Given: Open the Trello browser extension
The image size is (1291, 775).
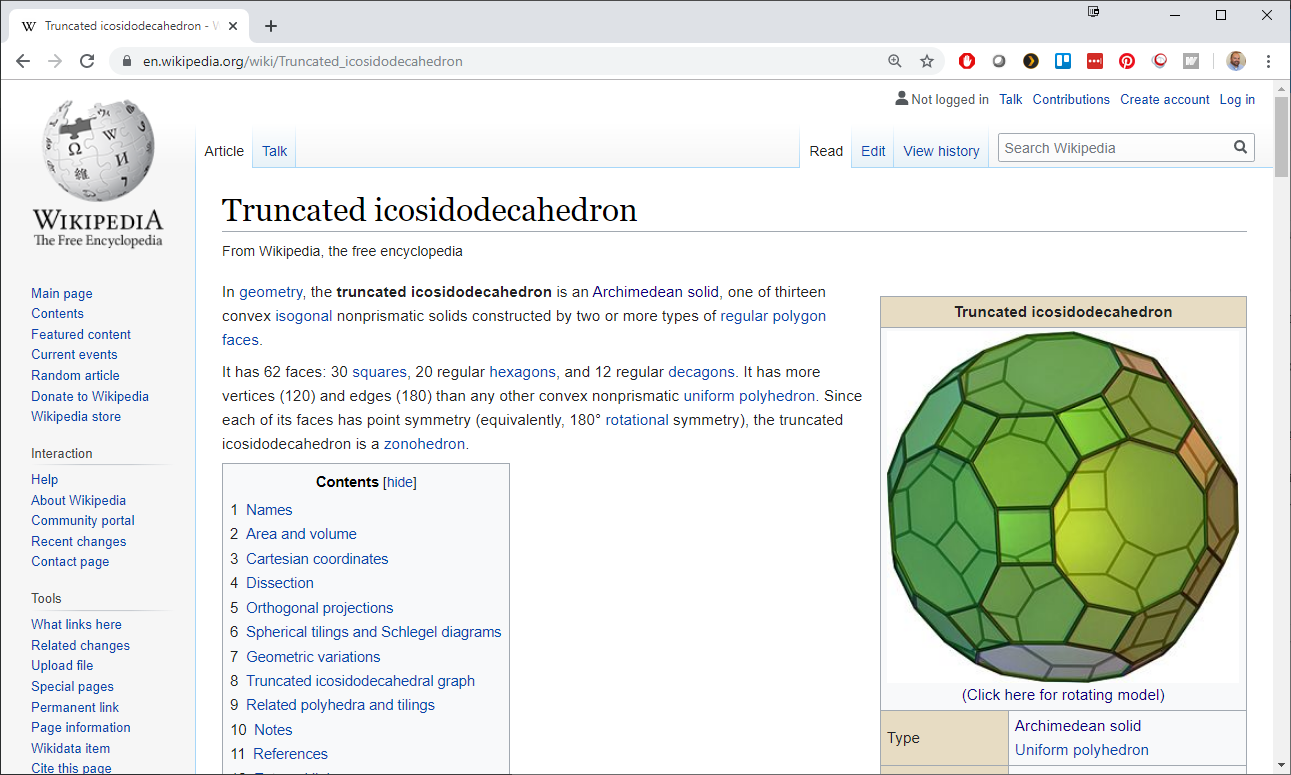Looking at the screenshot, I should point(1063,61).
